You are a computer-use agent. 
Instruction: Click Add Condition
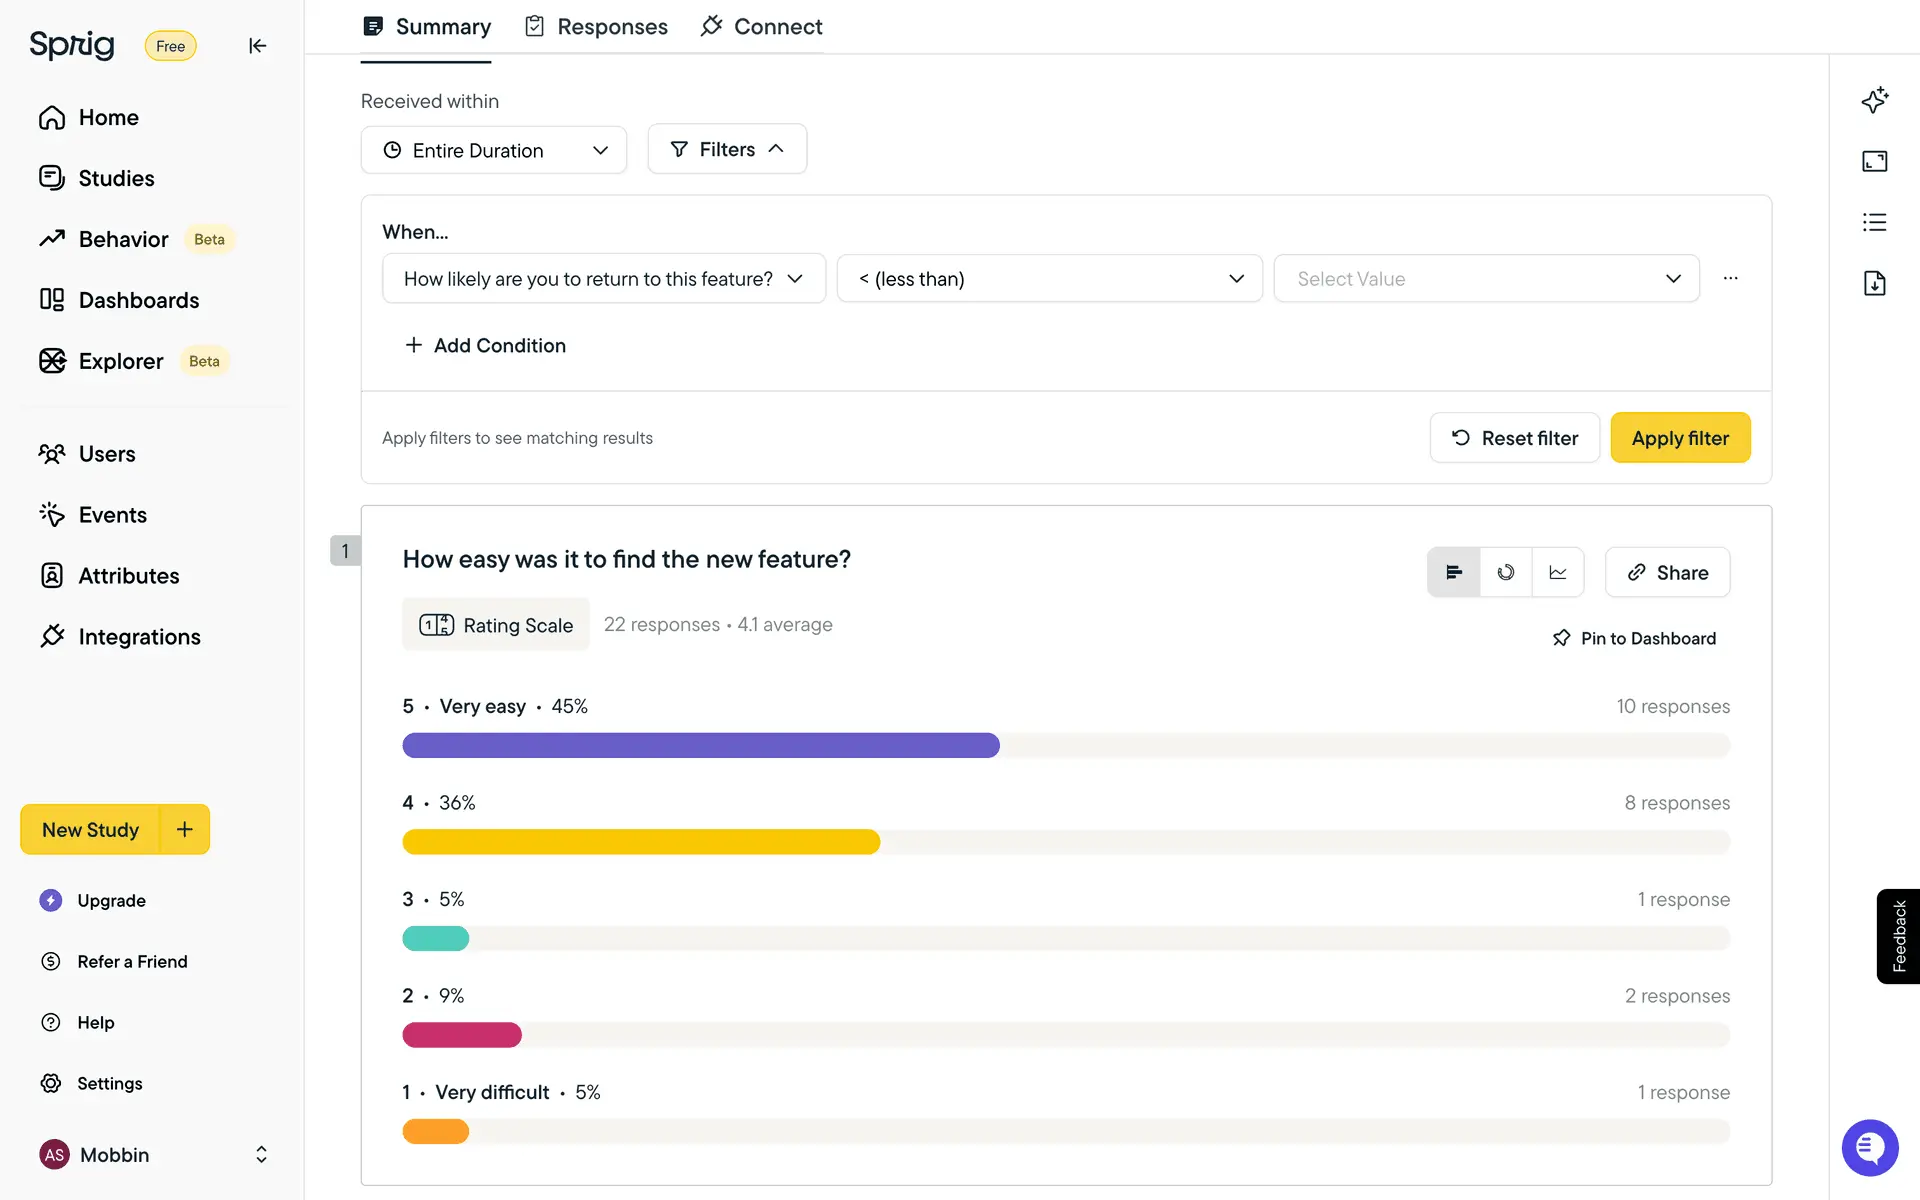[485, 345]
